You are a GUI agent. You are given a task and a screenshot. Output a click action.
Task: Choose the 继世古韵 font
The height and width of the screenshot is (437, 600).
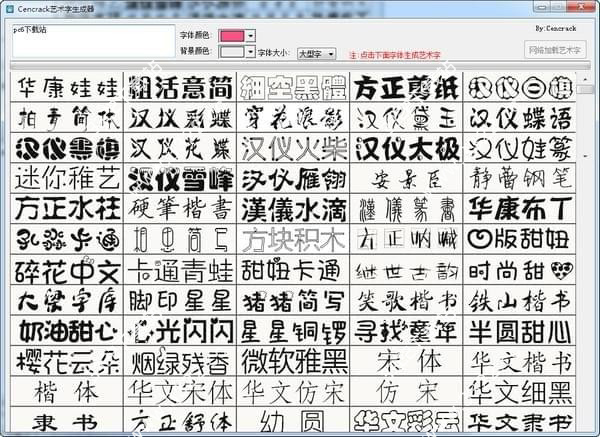click(406, 270)
